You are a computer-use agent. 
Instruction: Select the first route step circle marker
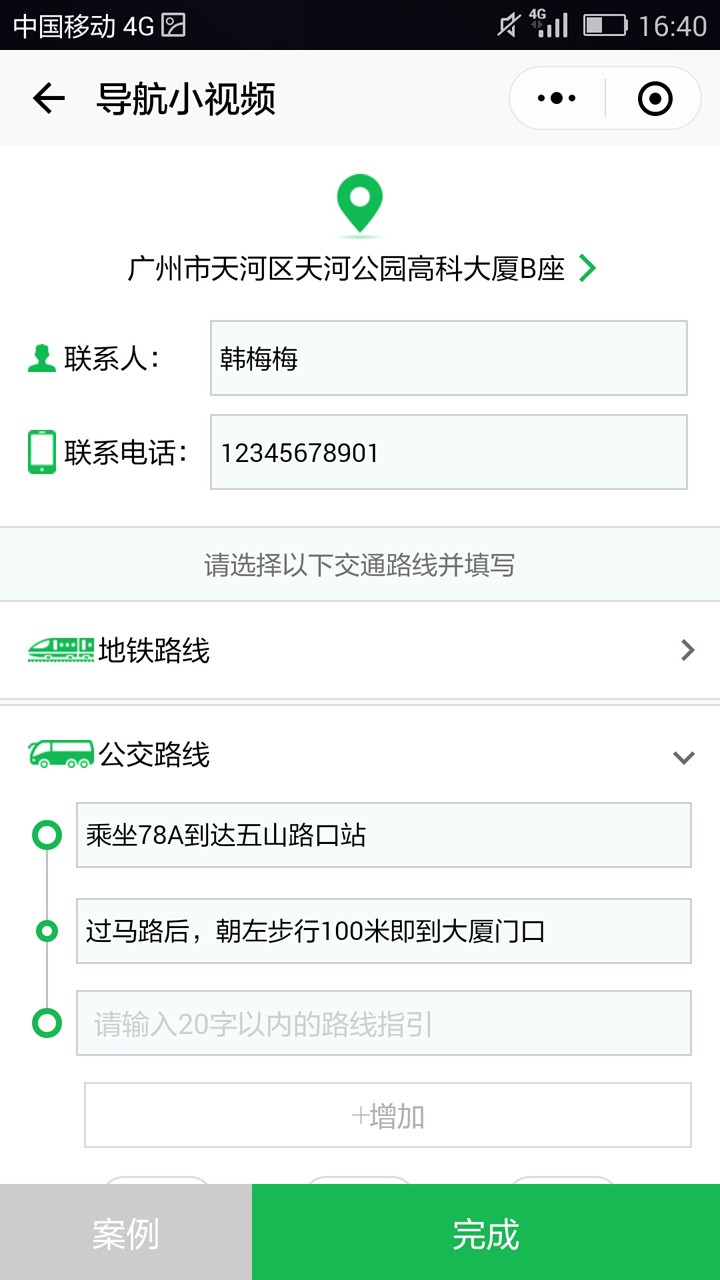click(x=47, y=834)
